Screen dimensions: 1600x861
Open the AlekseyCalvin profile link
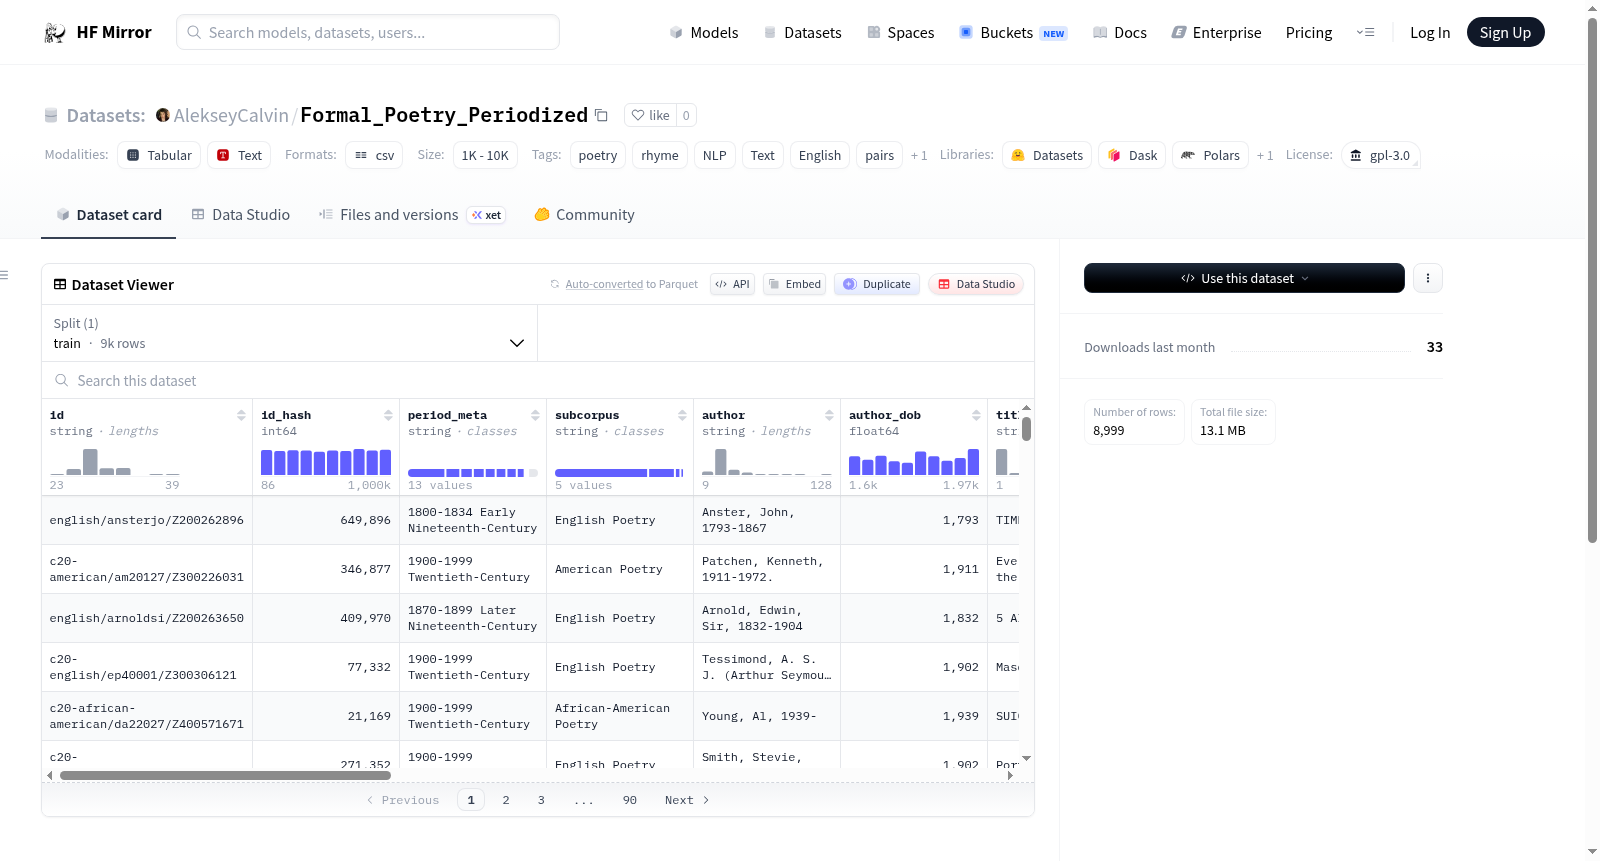click(x=231, y=115)
